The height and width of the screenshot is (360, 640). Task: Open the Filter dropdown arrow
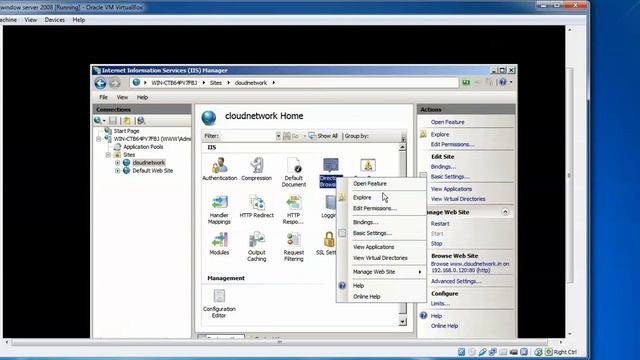click(278, 136)
